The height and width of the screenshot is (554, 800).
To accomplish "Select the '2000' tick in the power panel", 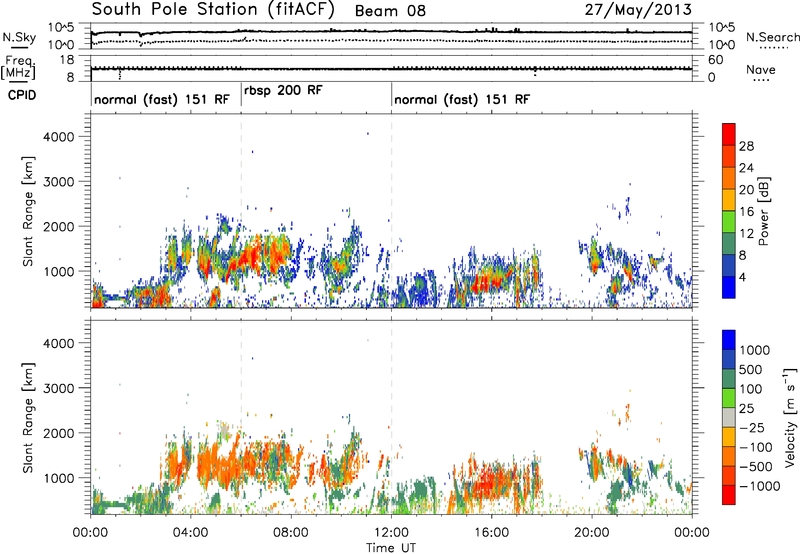I will coord(58,226).
